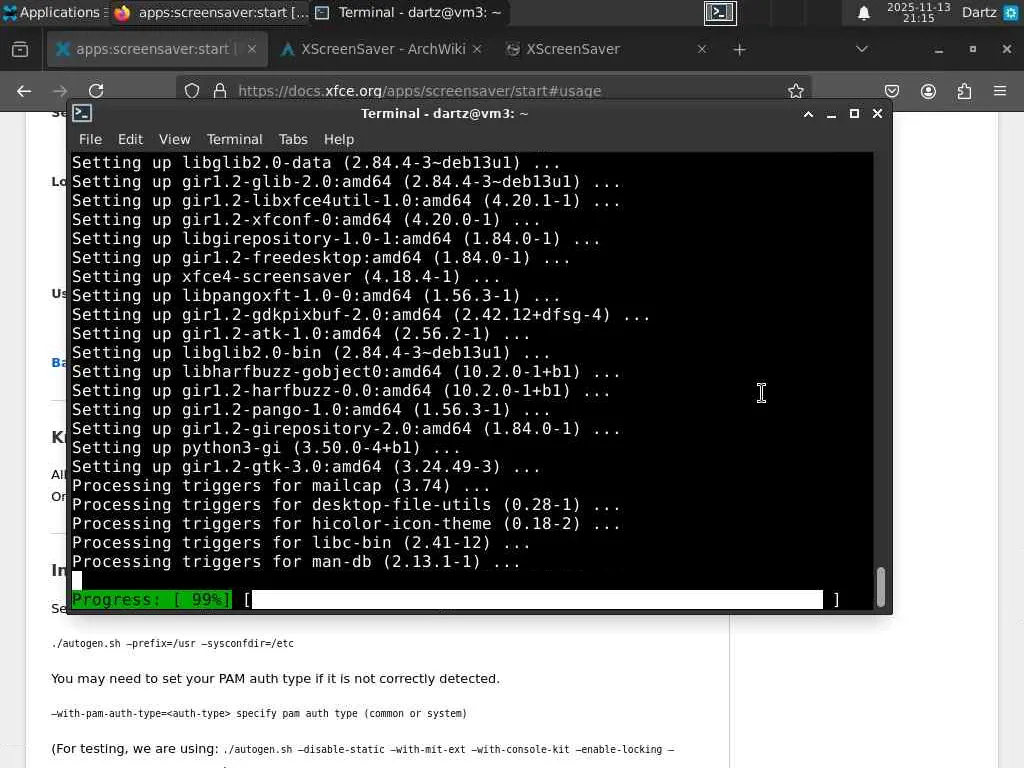Reload the page in Firefox
Image resolution: width=1024 pixels, height=768 pixels.
[x=96, y=91]
